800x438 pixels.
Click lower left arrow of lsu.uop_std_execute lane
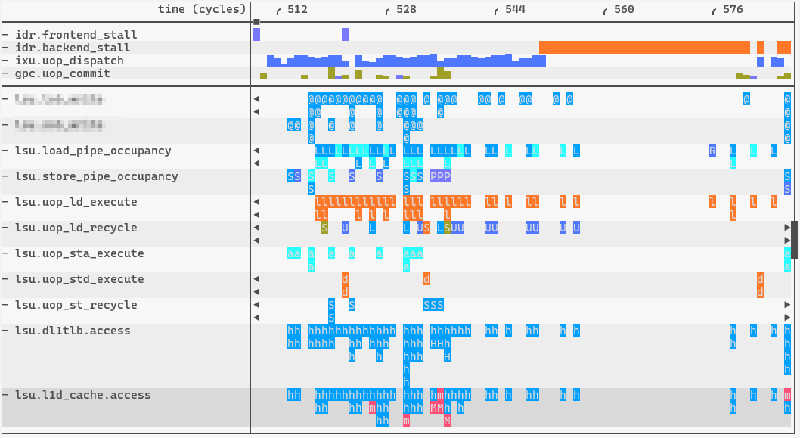point(257,292)
